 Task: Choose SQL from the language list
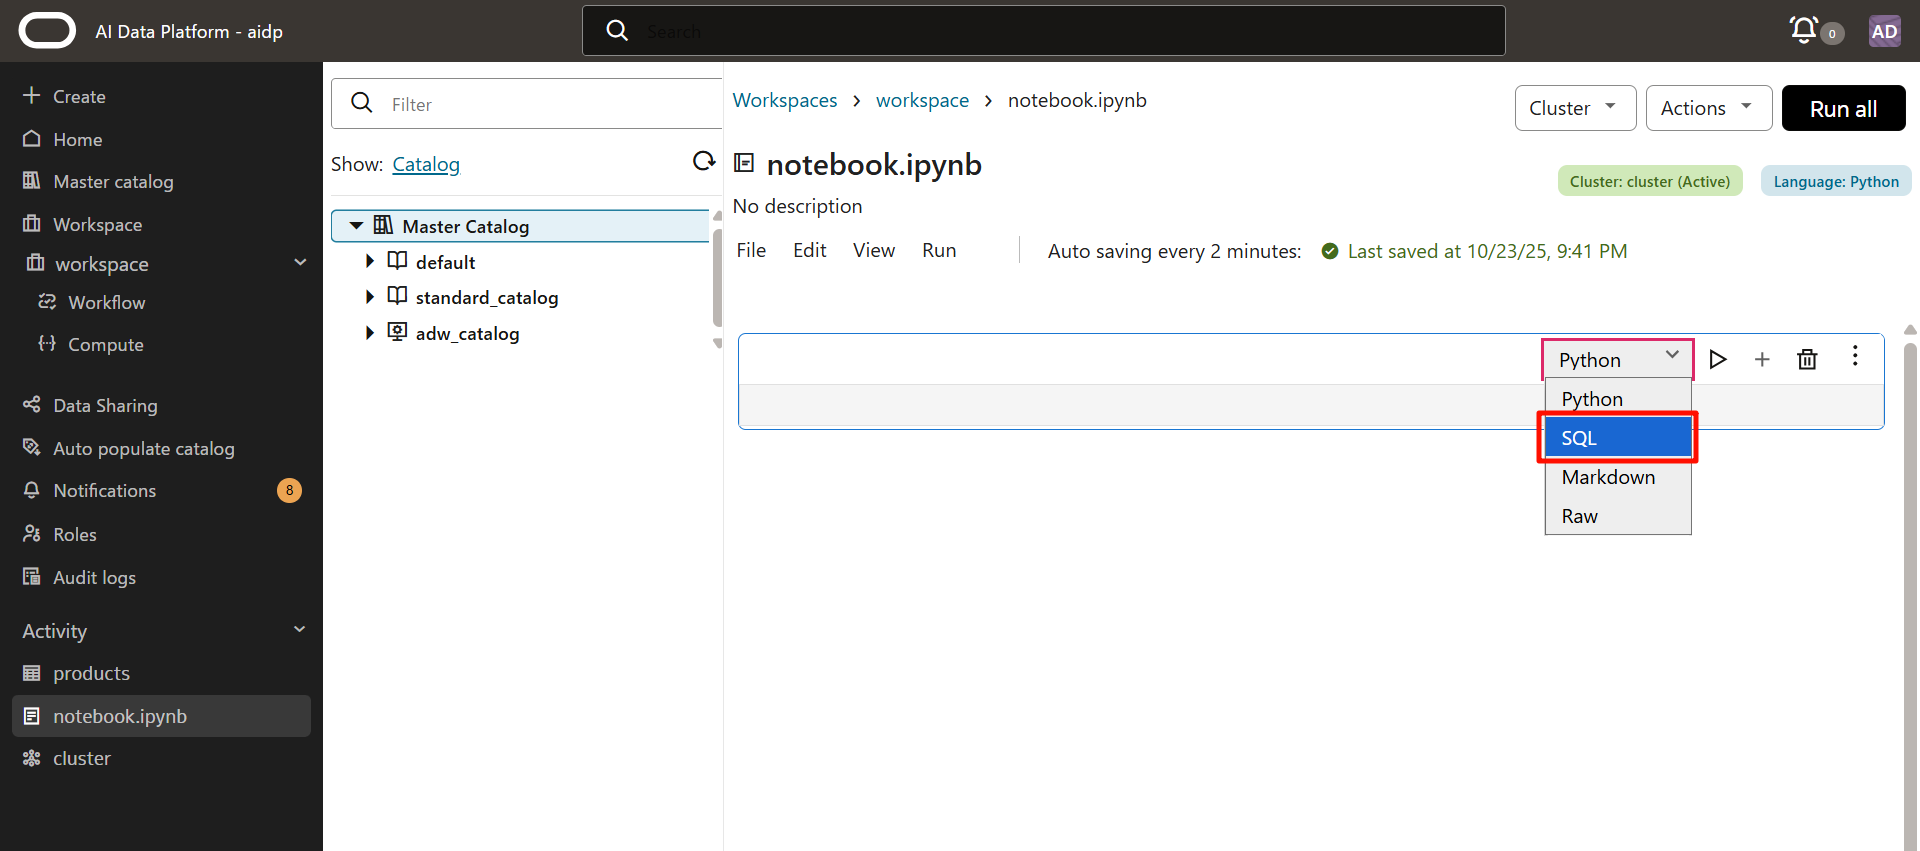(x=1618, y=438)
